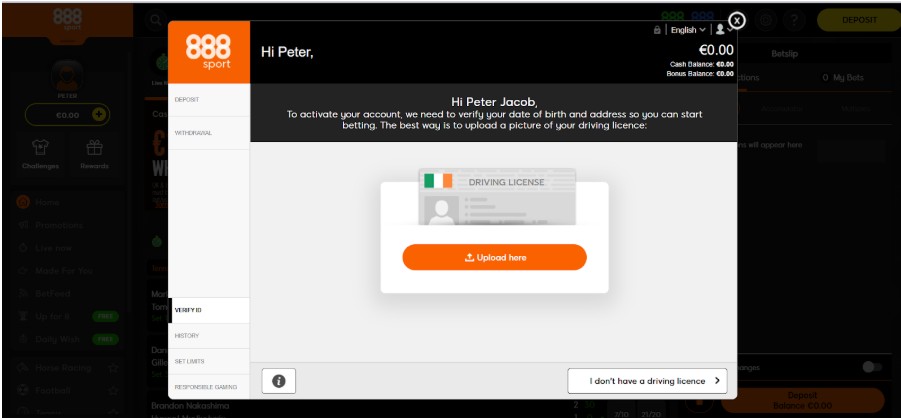Click the lock icon near English
The height and width of the screenshot is (418, 901).
tap(657, 30)
